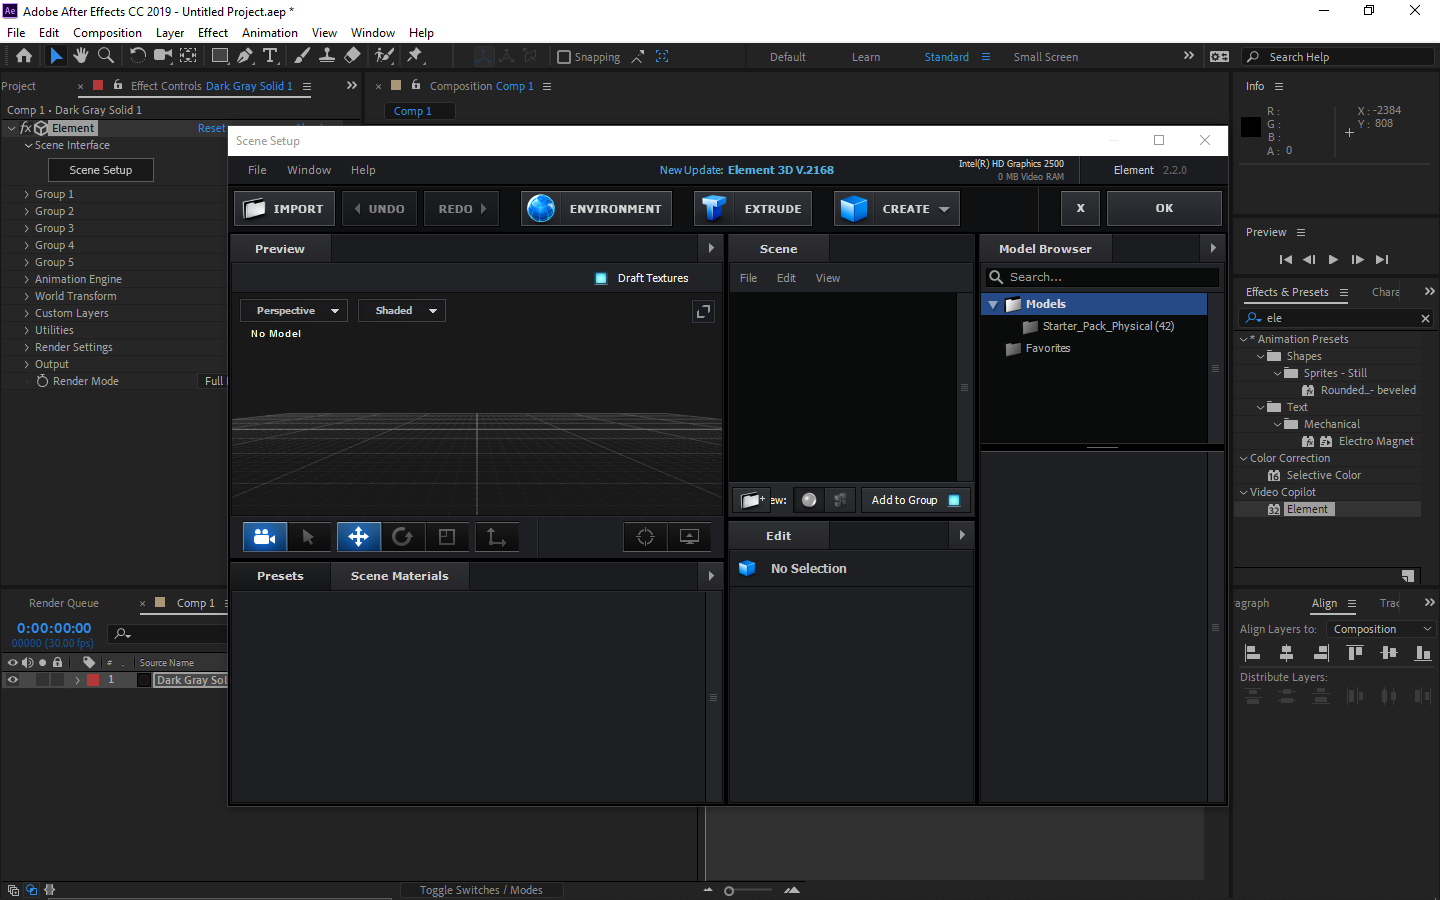Toggle visibility of Dark Gray Solid layer
The width and height of the screenshot is (1440, 900).
[x=13, y=680]
